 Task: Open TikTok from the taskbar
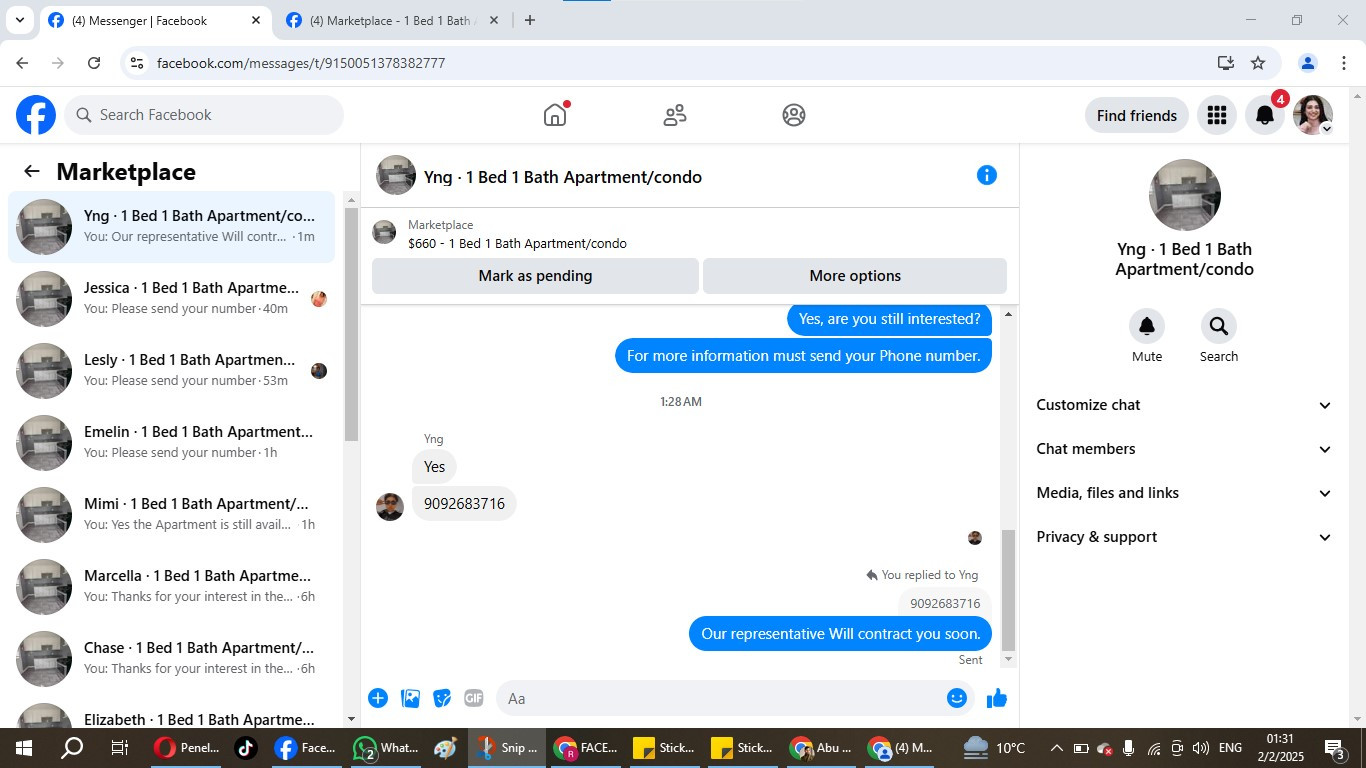click(x=246, y=748)
